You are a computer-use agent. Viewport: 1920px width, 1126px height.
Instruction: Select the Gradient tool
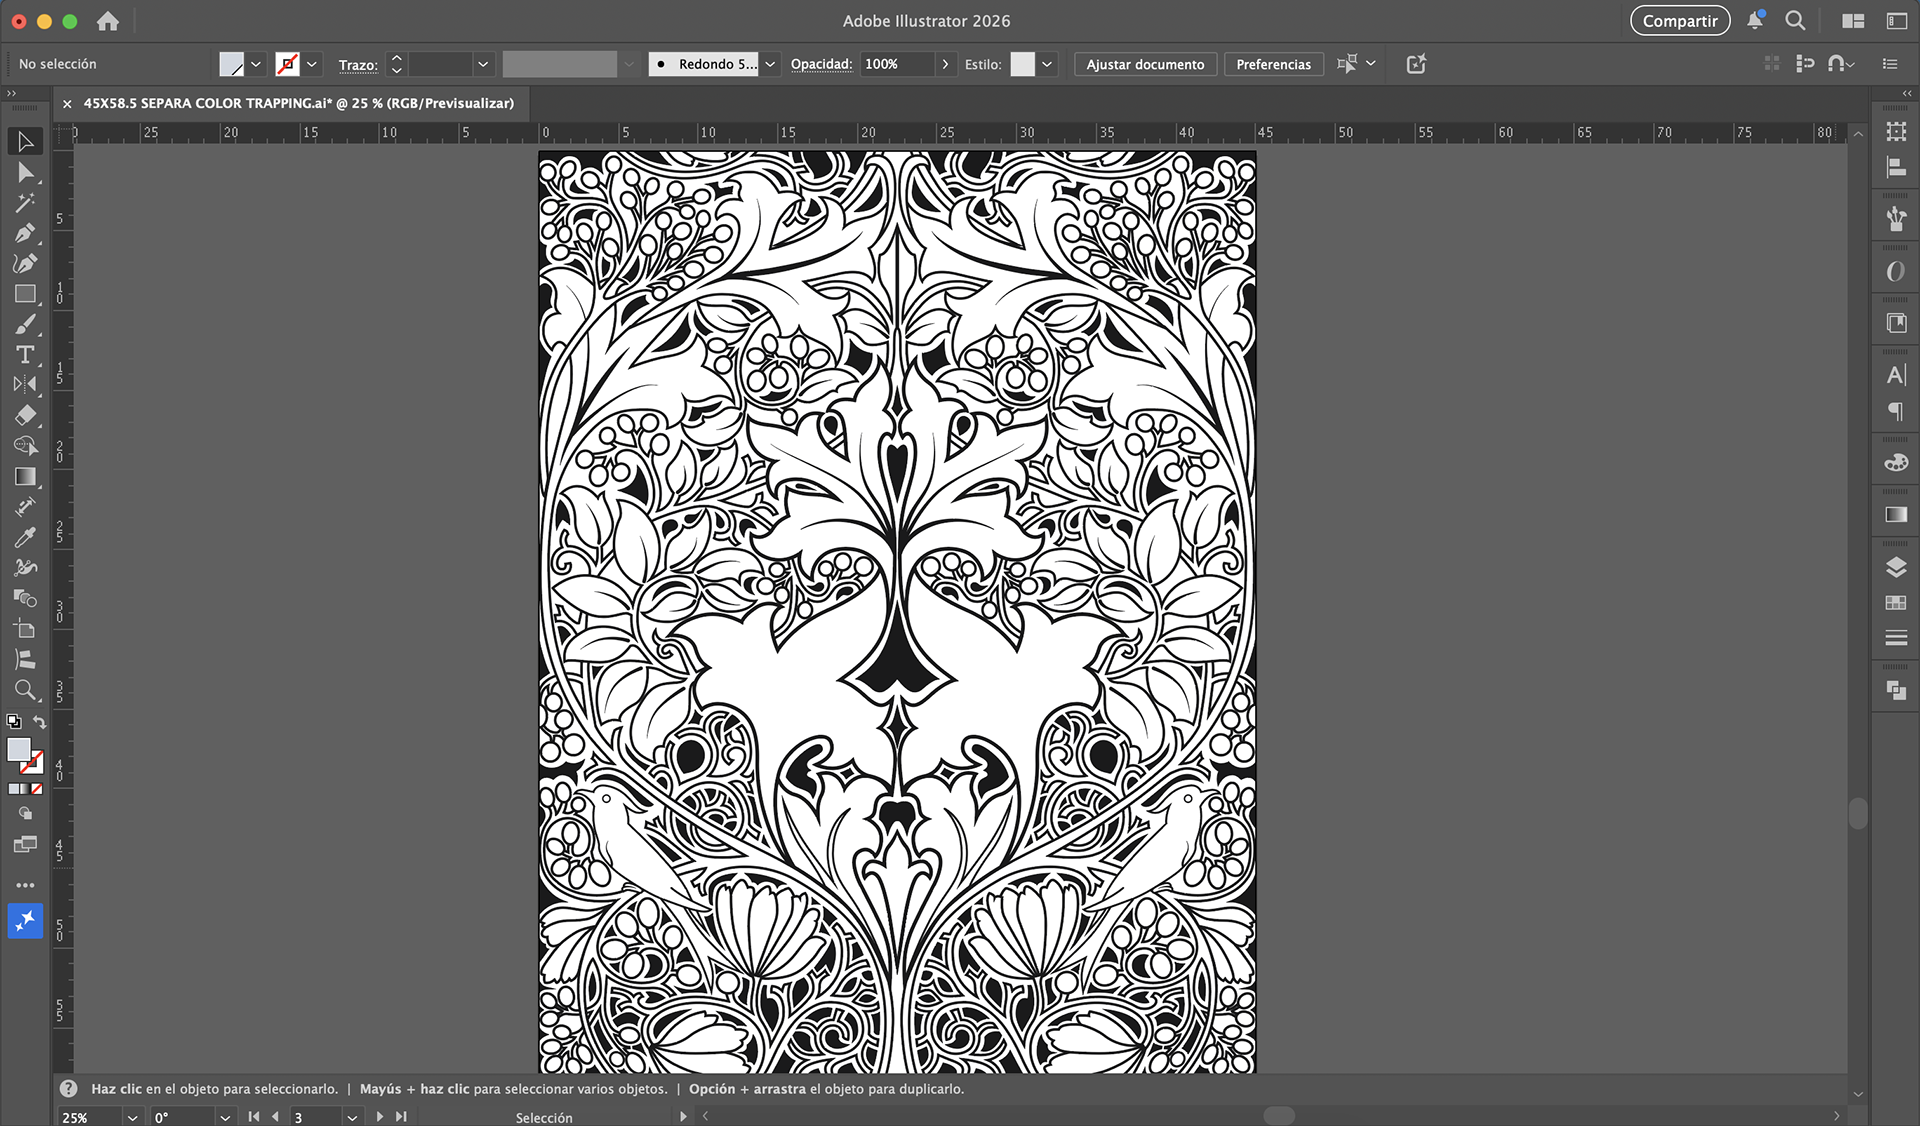pyautogui.click(x=25, y=476)
